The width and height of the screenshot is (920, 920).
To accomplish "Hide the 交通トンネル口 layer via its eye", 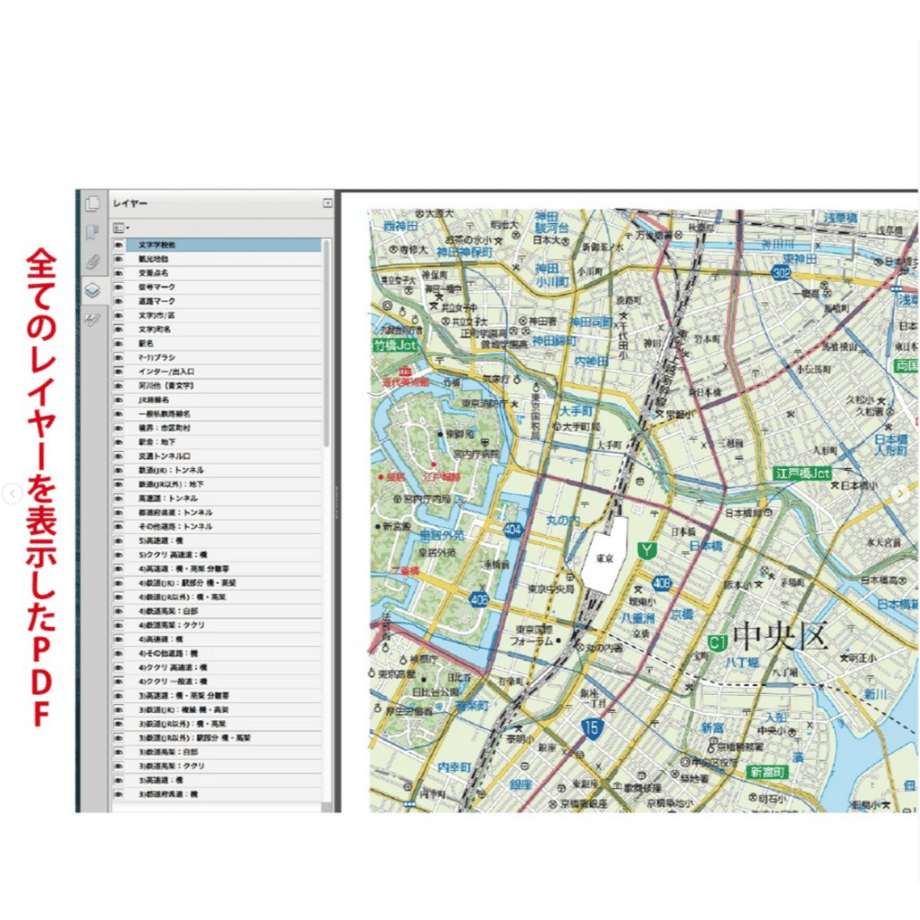I will [x=119, y=456].
